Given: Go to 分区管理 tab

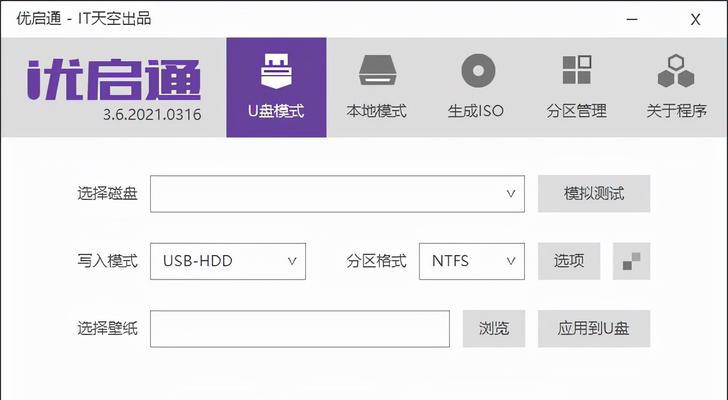Looking at the screenshot, I should pyautogui.click(x=576, y=87).
